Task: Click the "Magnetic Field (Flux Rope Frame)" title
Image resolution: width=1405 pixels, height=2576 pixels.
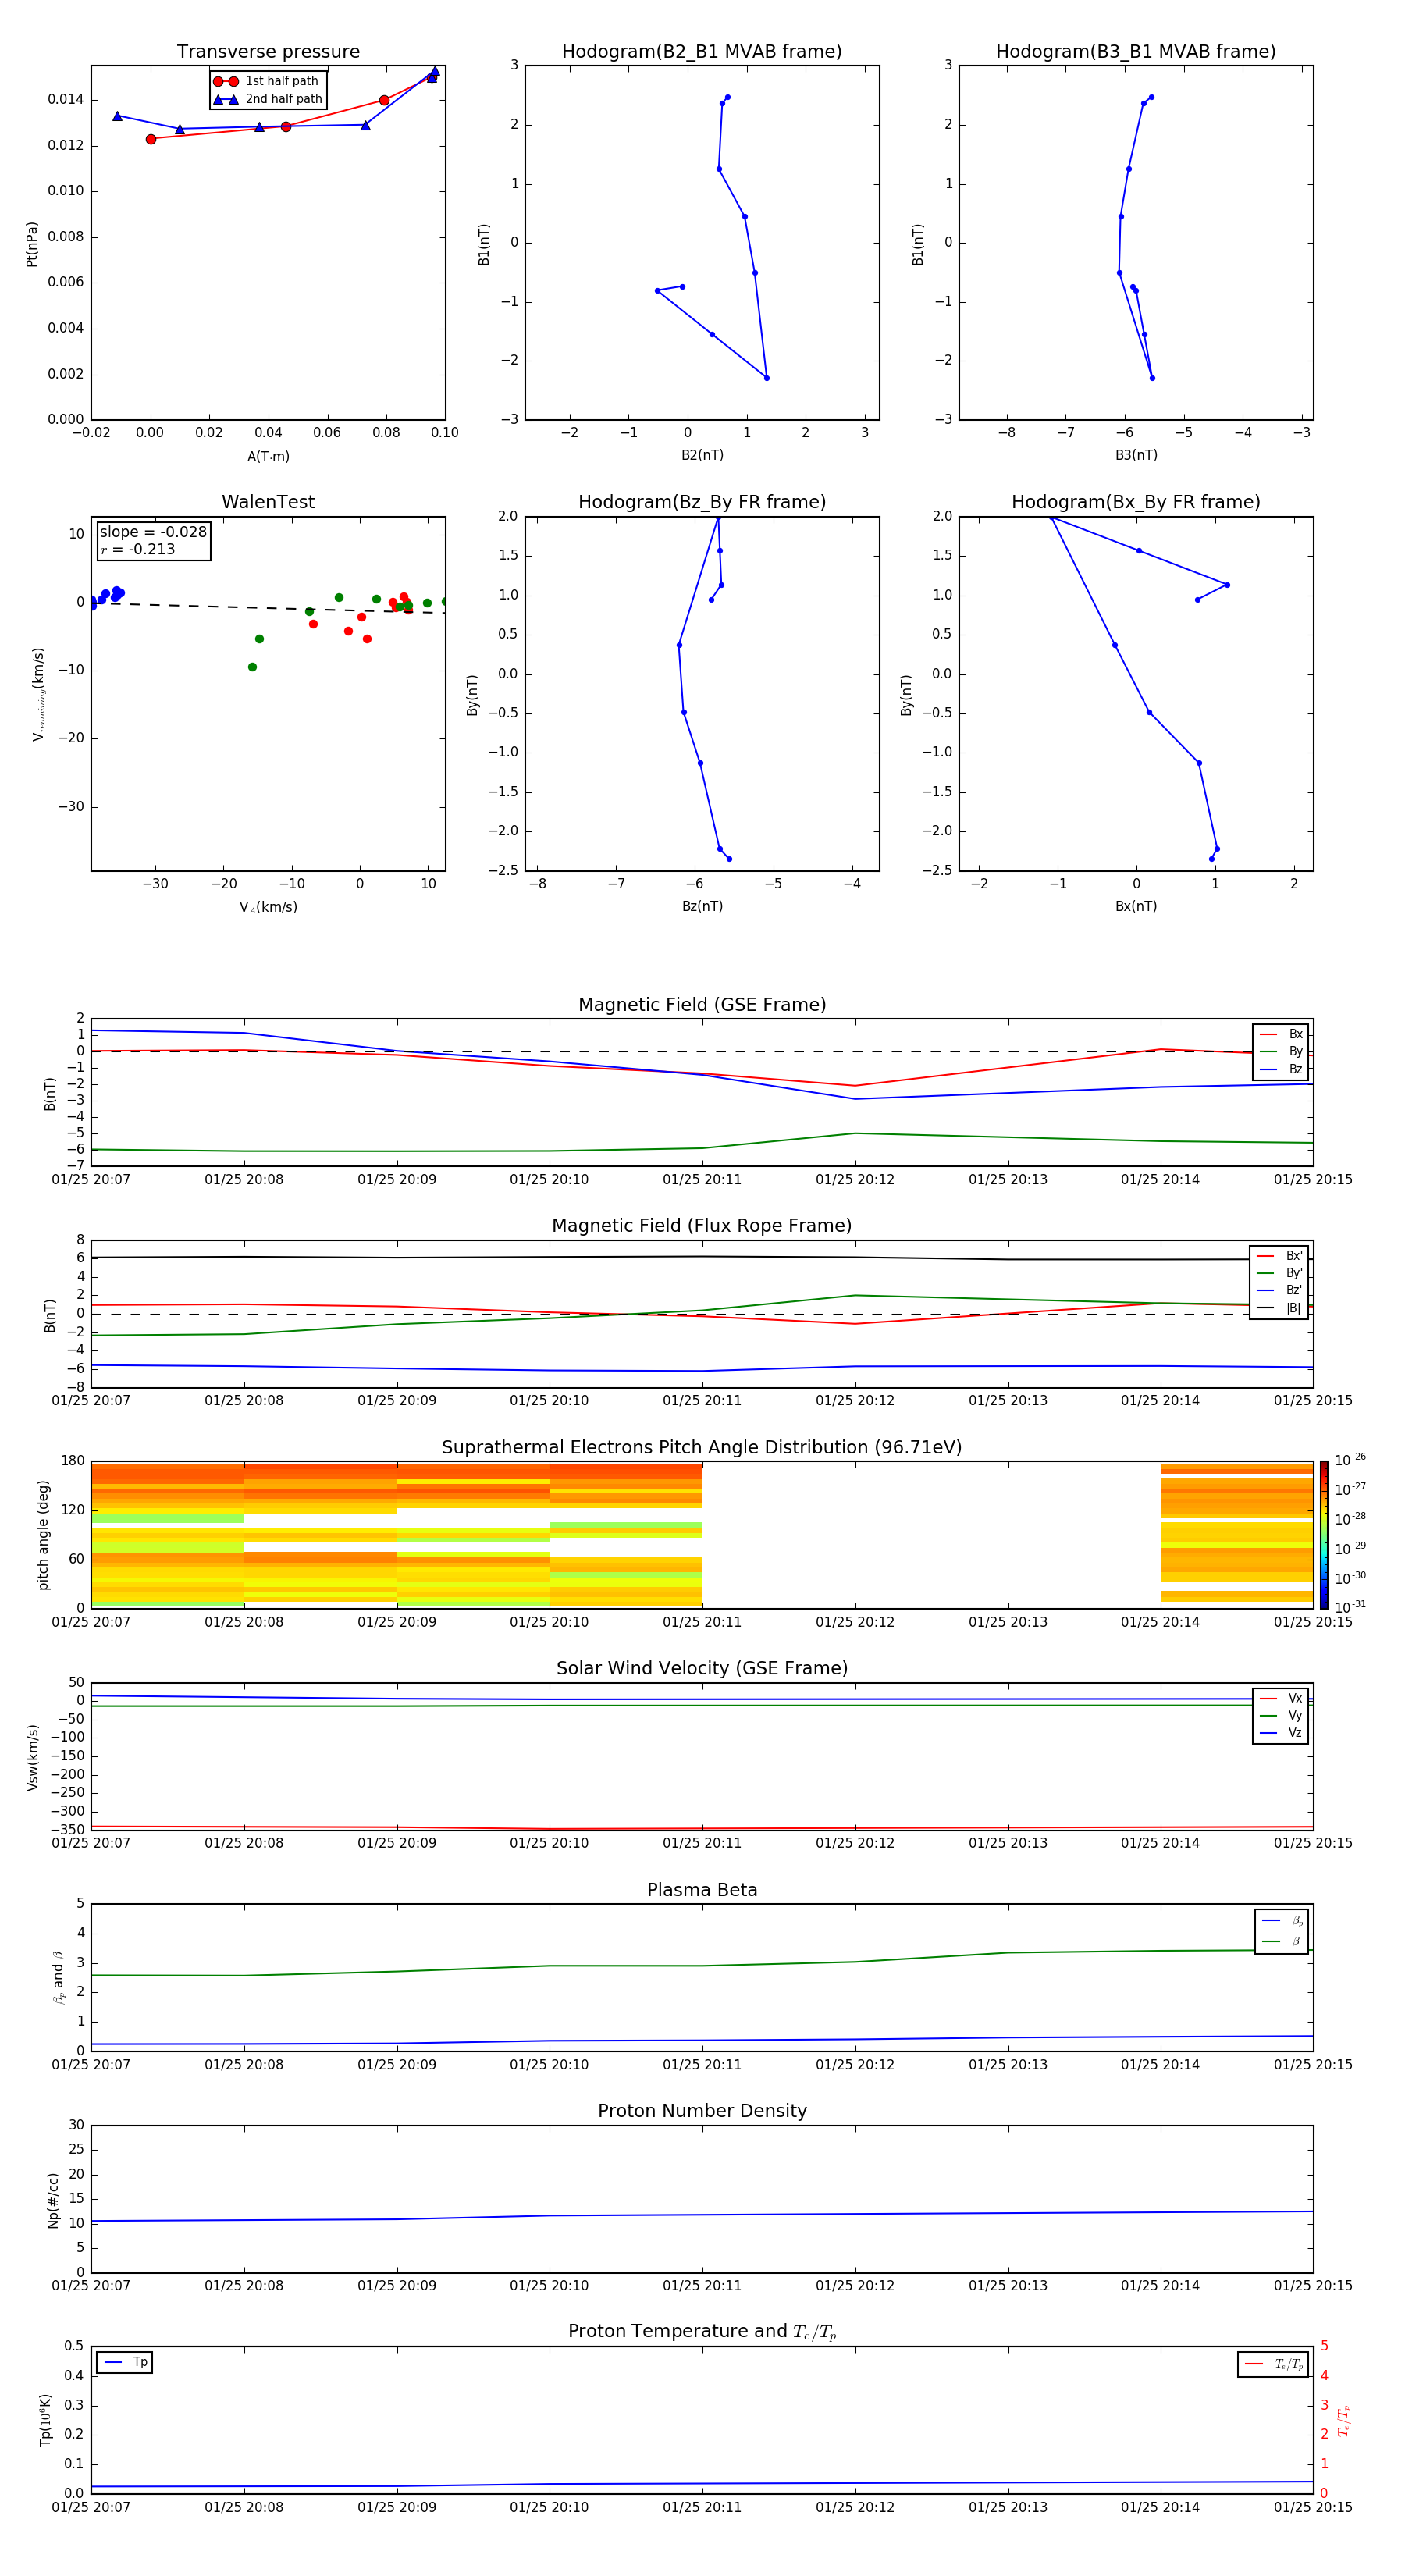Action: coord(702,1225)
